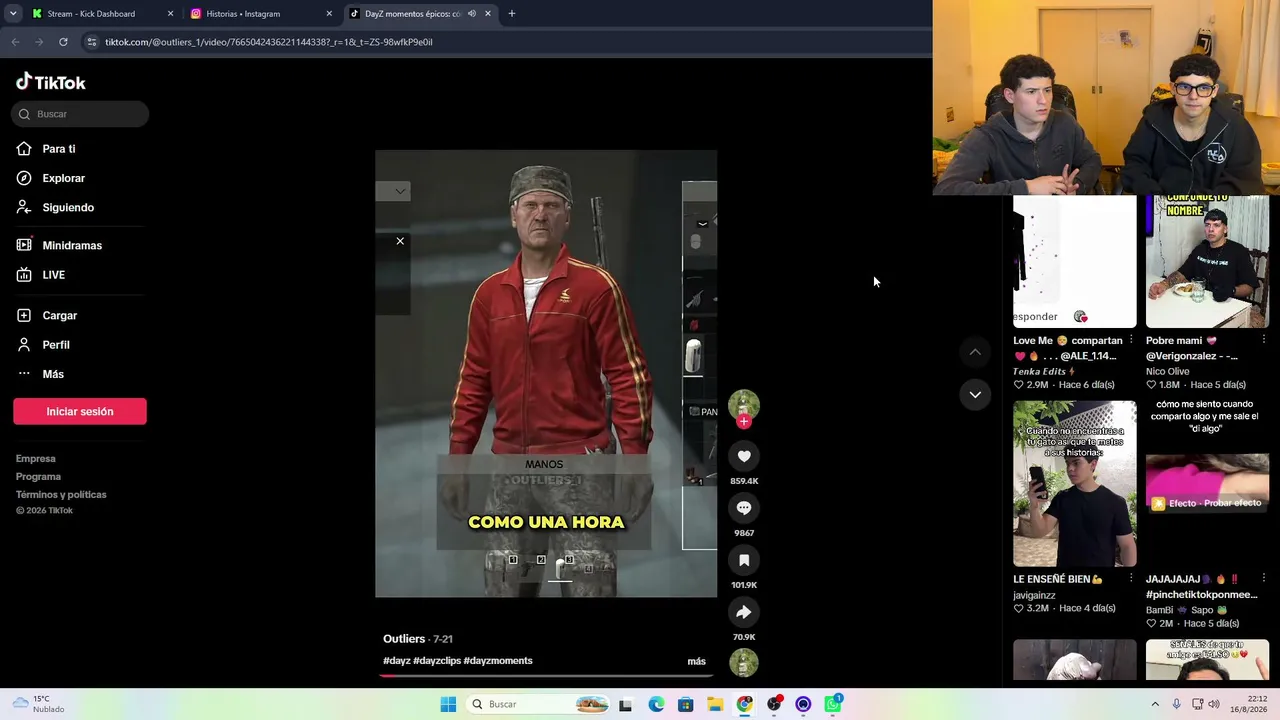Mute the DayZ TikTok tab audio
1280x720 pixels.
point(472,14)
